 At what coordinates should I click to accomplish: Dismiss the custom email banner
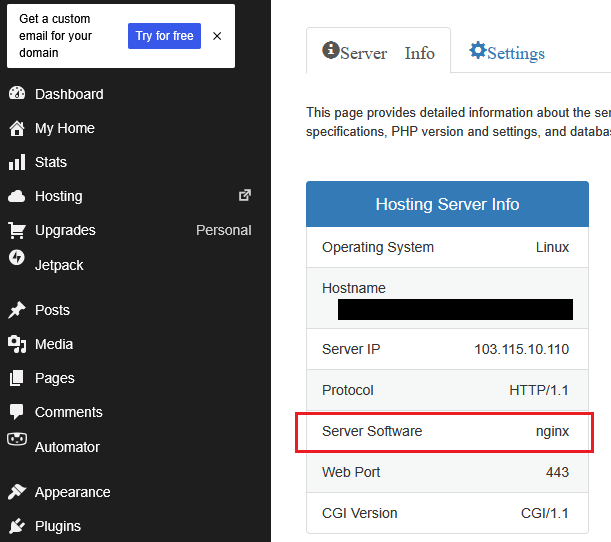click(x=217, y=36)
